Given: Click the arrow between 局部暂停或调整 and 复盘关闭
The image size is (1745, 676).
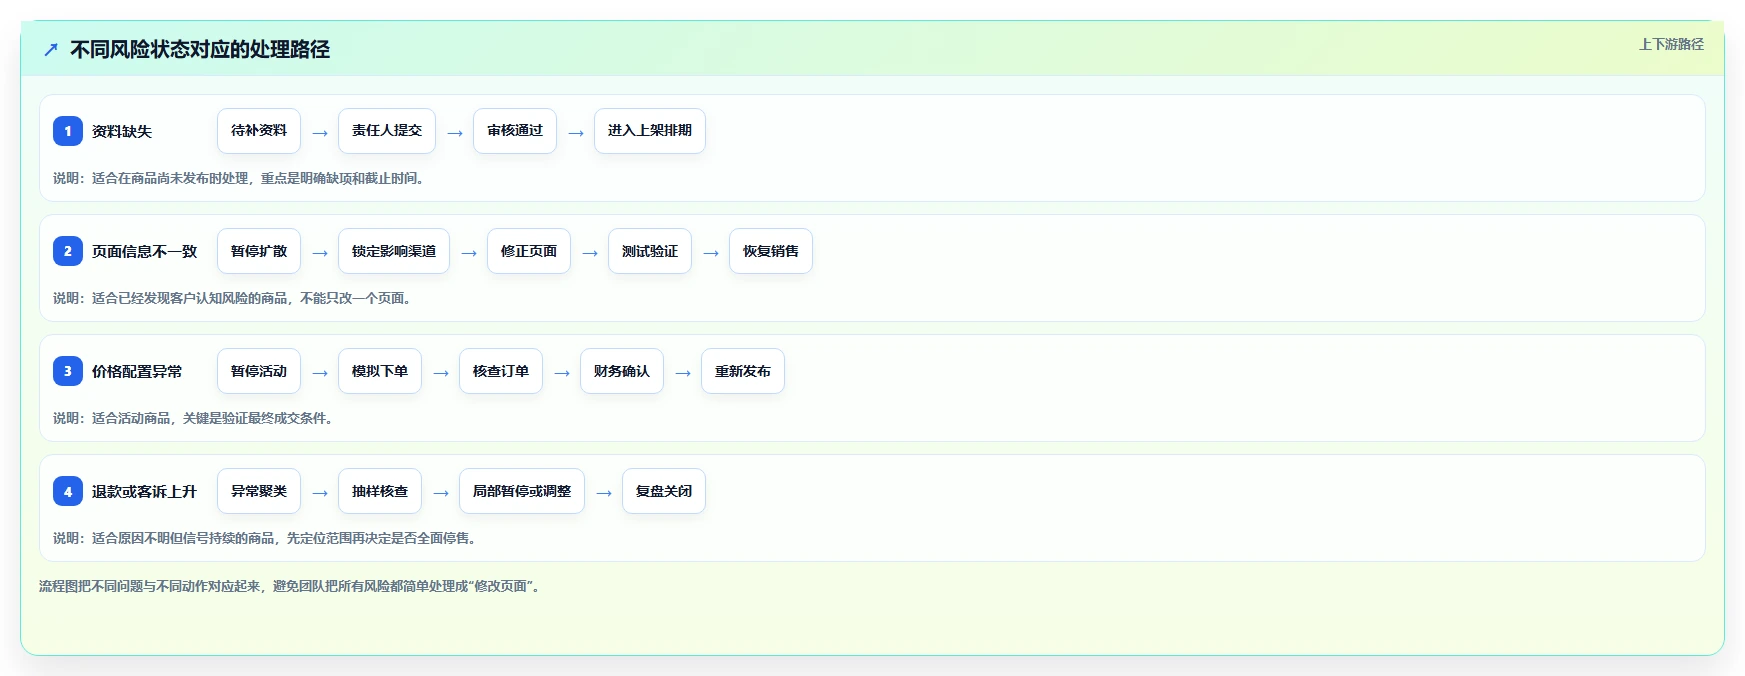Looking at the screenshot, I should click(x=604, y=493).
